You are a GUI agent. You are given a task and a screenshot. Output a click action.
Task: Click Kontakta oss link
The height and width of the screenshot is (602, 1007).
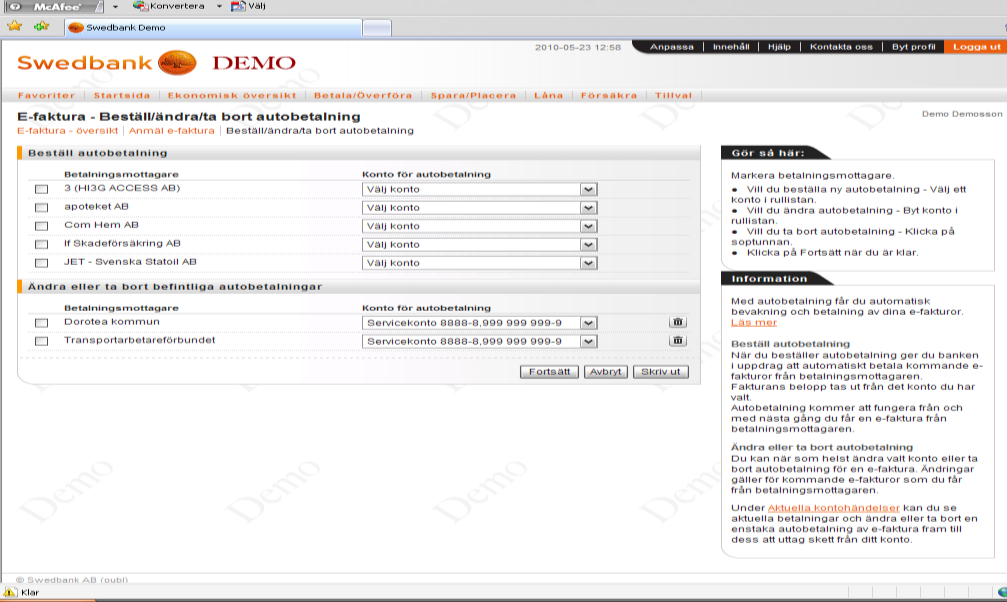(x=841, y=47)
